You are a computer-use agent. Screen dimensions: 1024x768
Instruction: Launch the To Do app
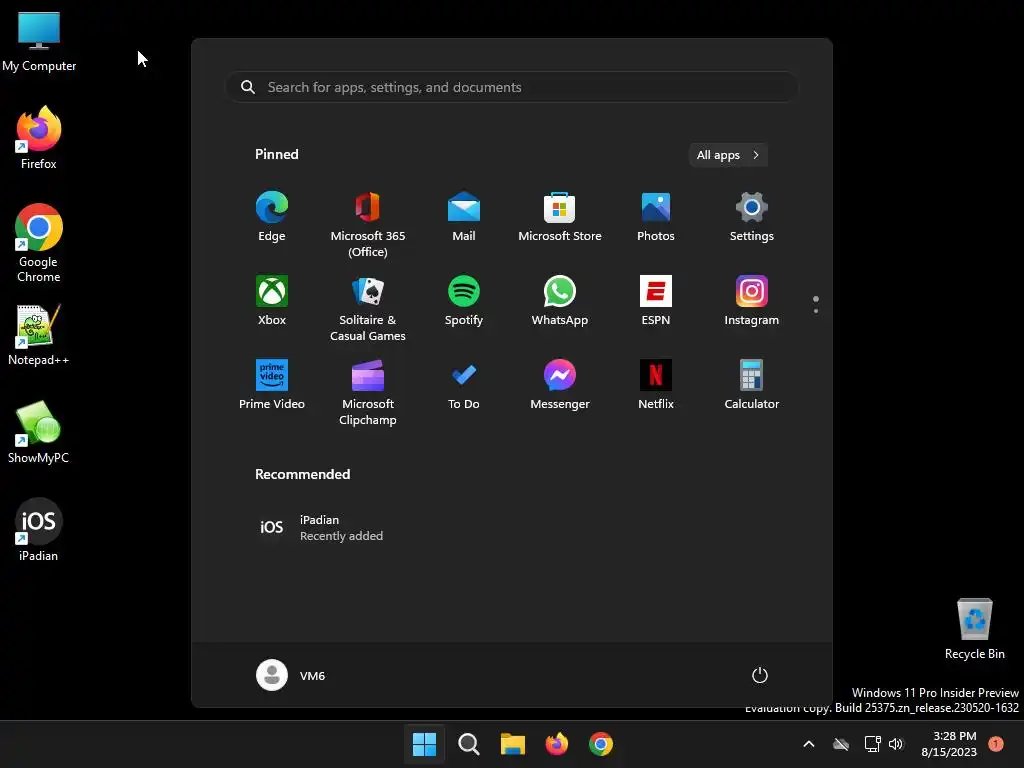[464, 385]
